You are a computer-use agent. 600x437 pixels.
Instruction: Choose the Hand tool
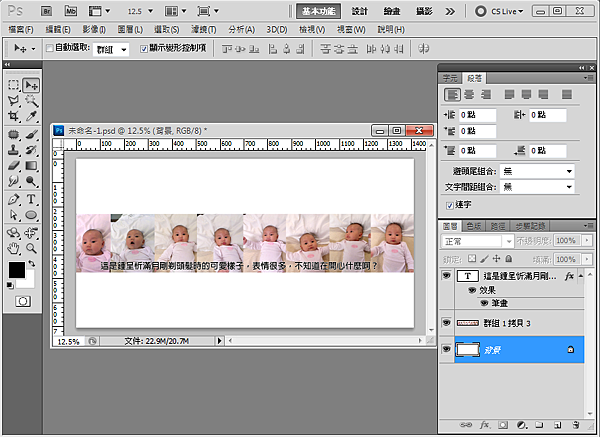coord(14,246)
